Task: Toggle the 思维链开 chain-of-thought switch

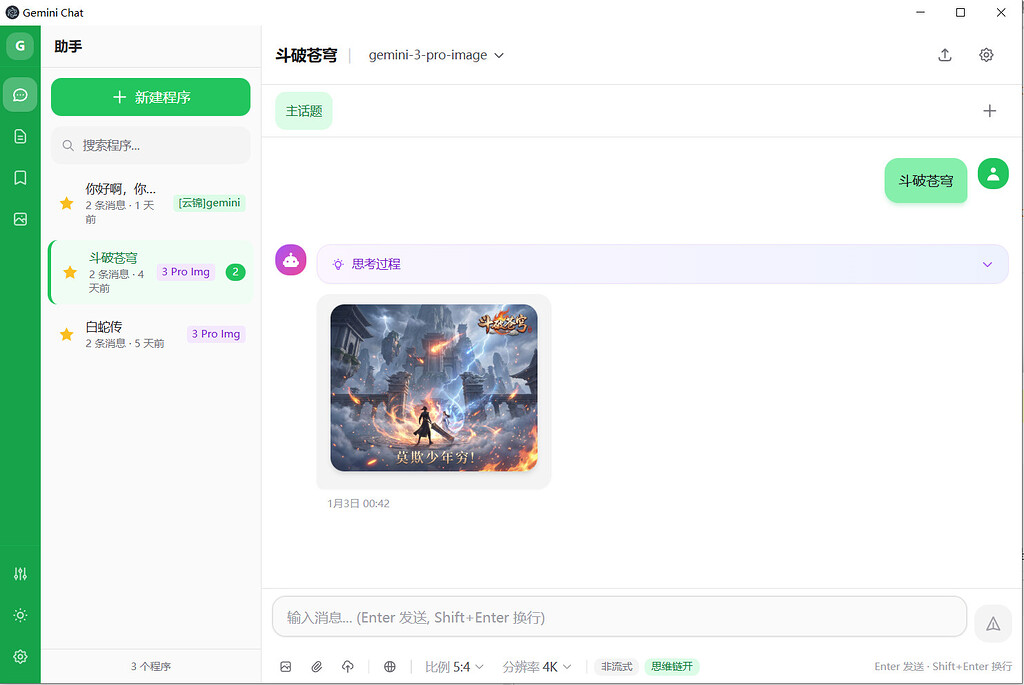Action: tap(672, 667)
